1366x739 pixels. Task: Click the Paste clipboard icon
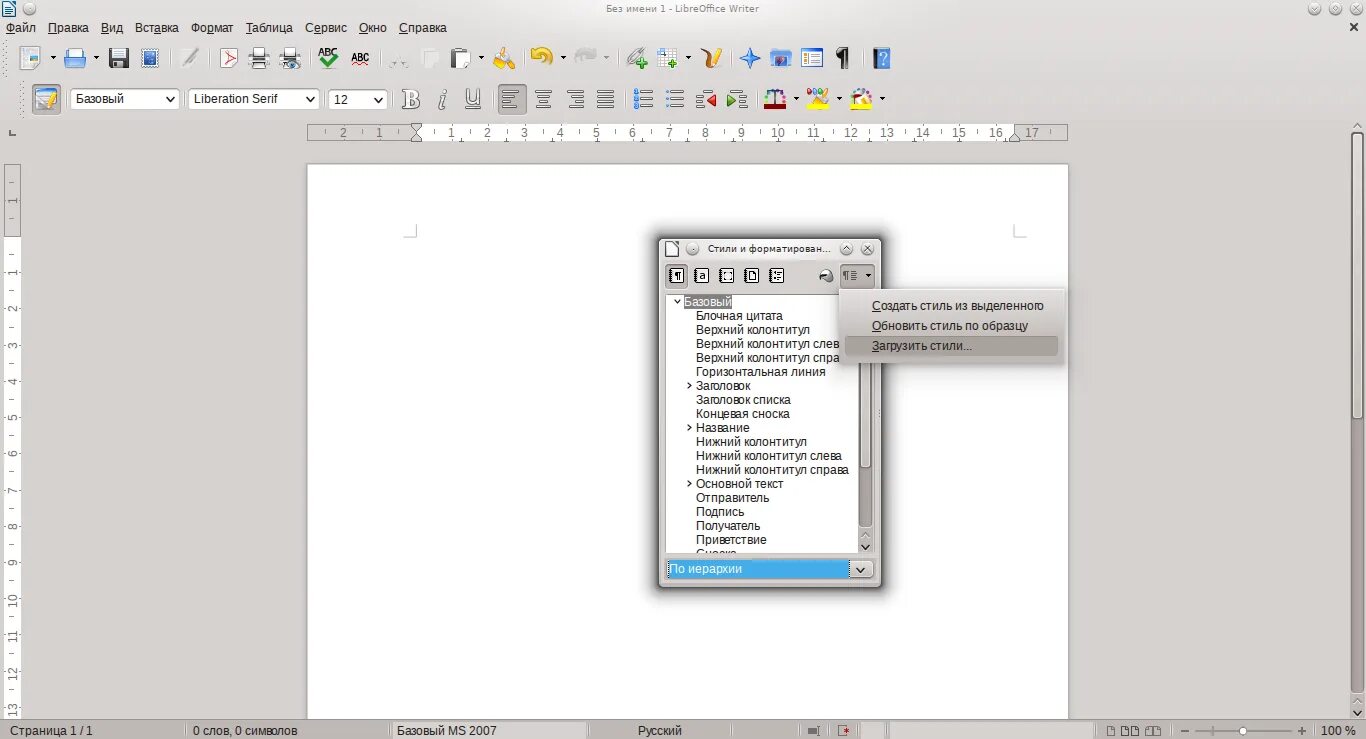click(x=460, y=58)
